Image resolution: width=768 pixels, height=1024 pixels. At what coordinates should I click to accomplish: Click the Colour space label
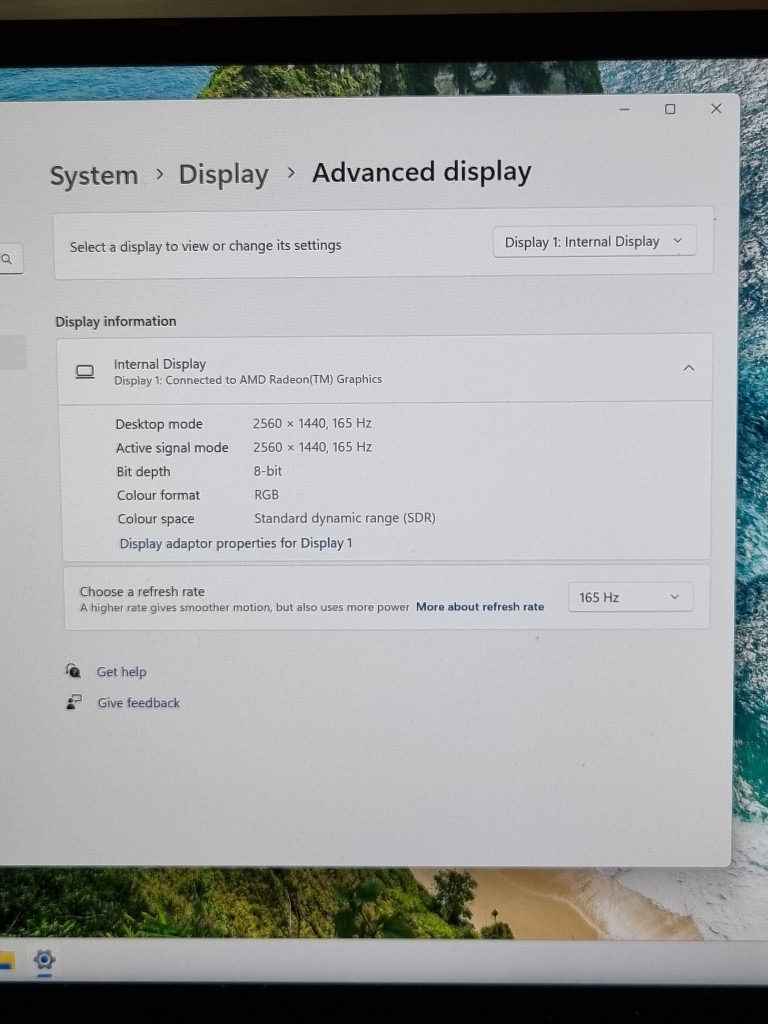coord(155,519)
